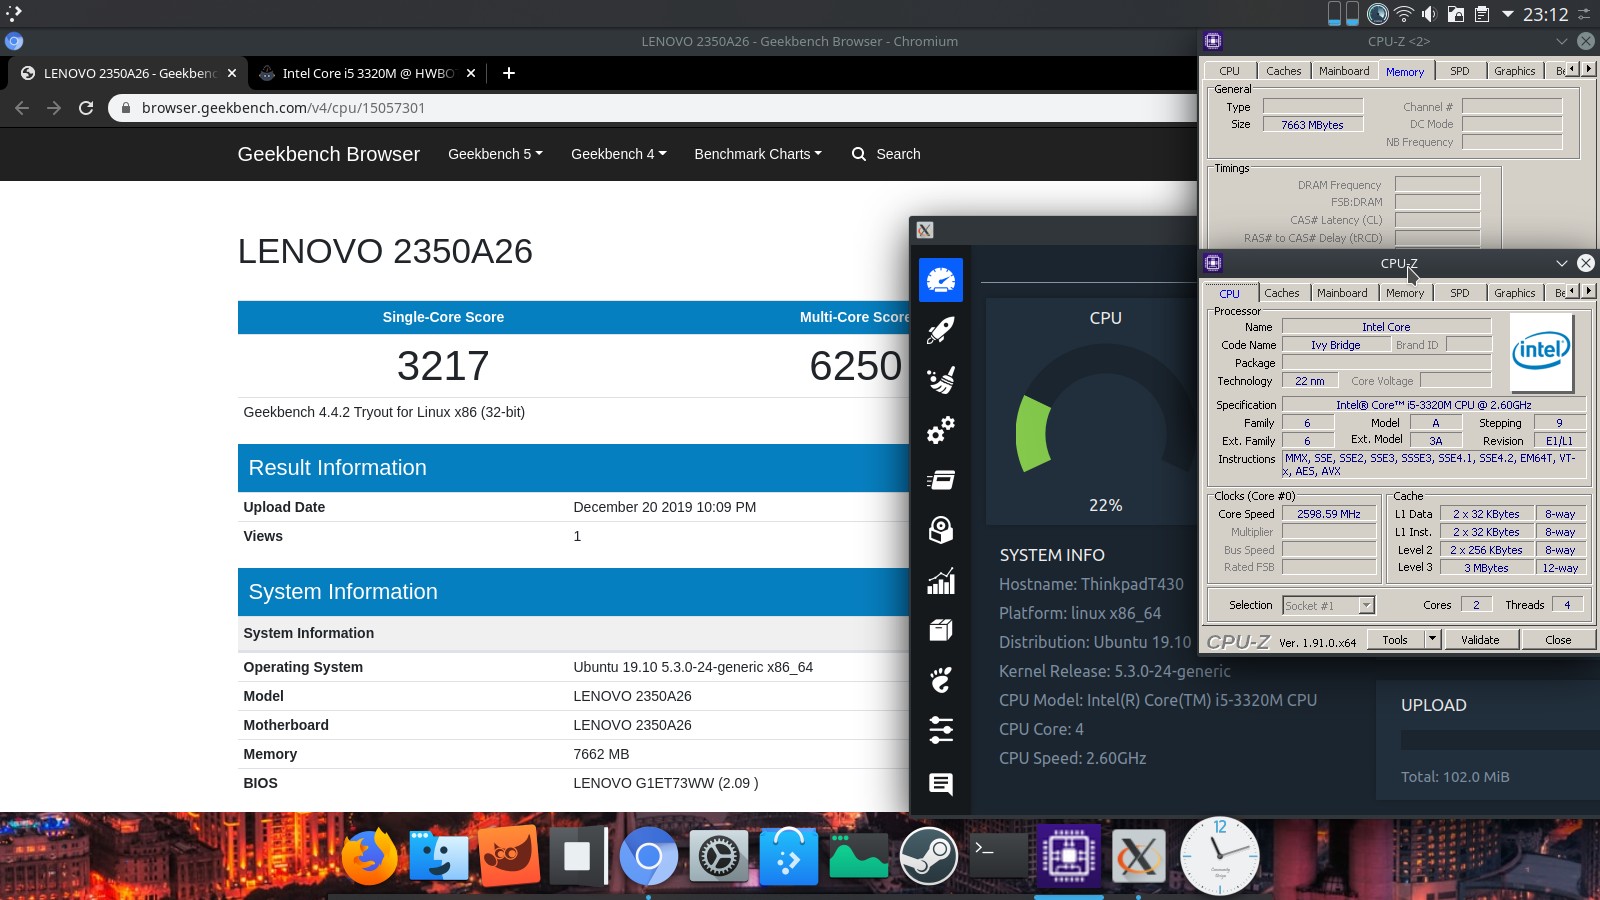Switch to SPD tab in front CPU-Z
This screenshot has width=1600, height=900.
pyautogui.click(x=1460, y=293)
